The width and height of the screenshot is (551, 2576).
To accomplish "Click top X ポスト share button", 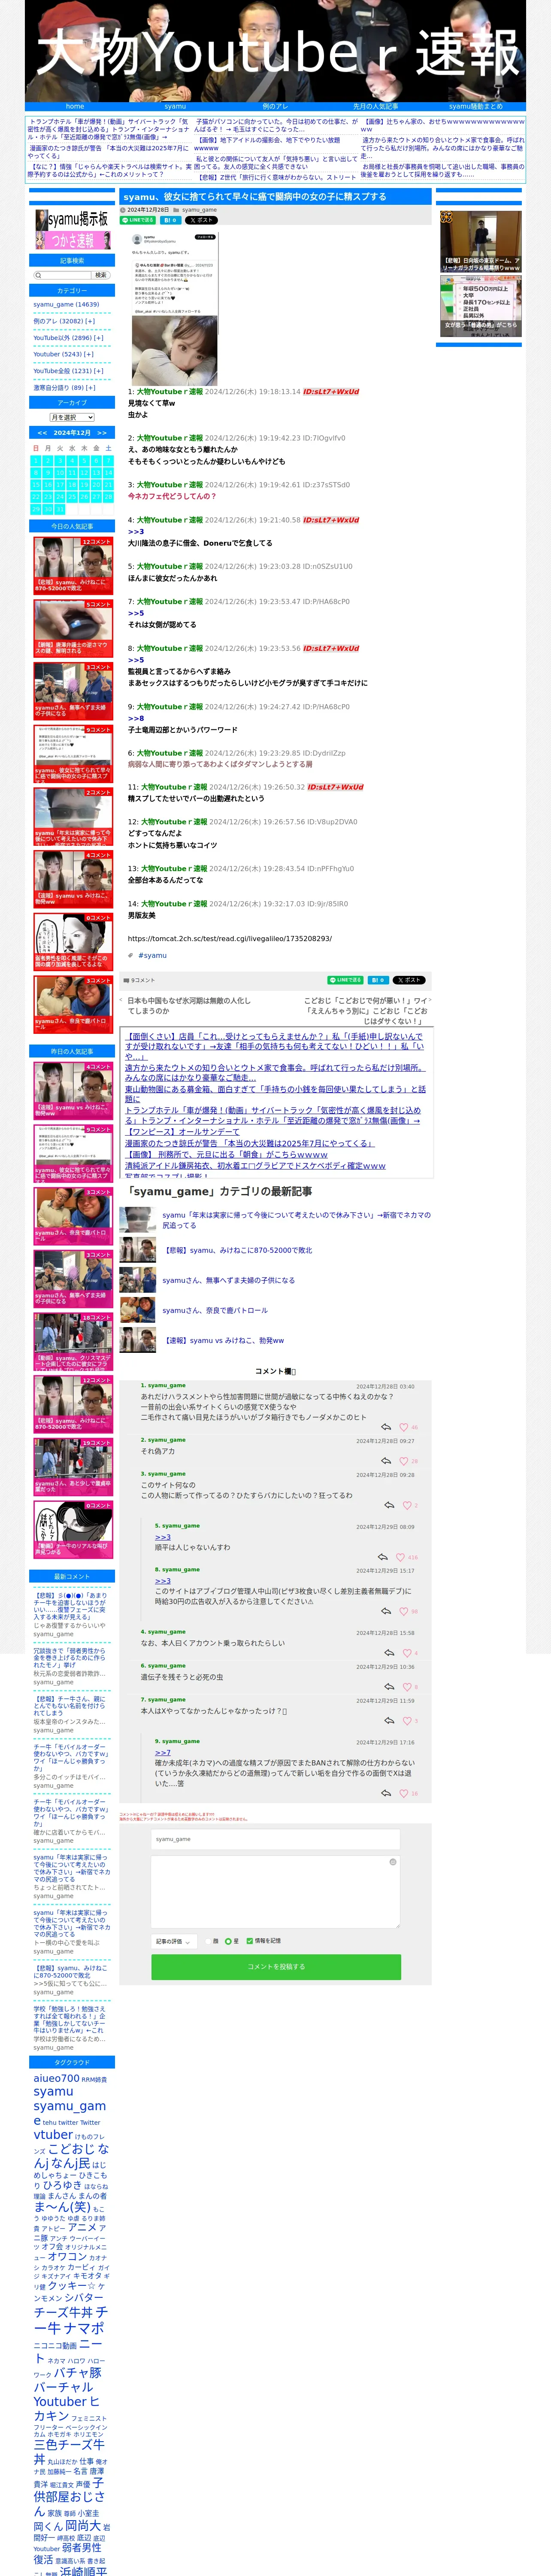I will coord(200,220).
